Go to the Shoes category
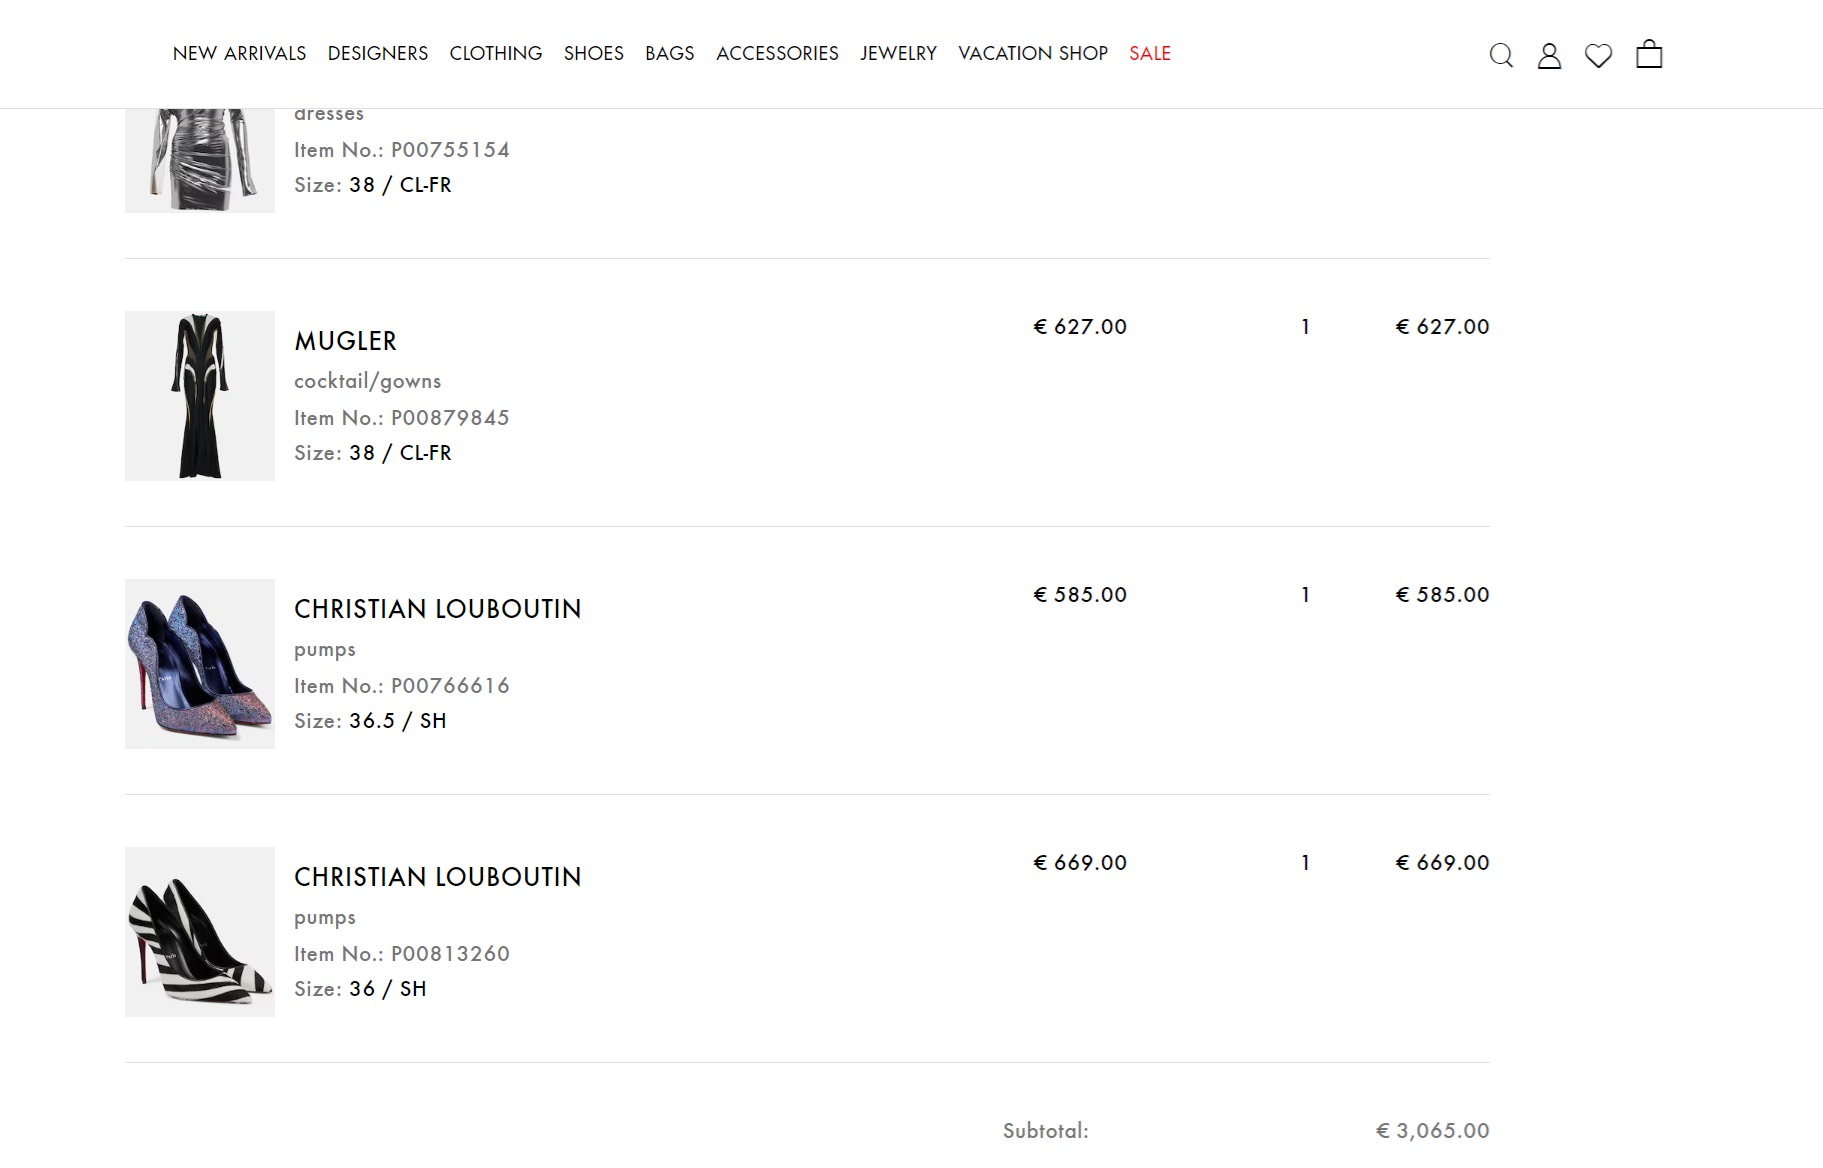This screenshot has width=1823, height=1168. point(594,53)
